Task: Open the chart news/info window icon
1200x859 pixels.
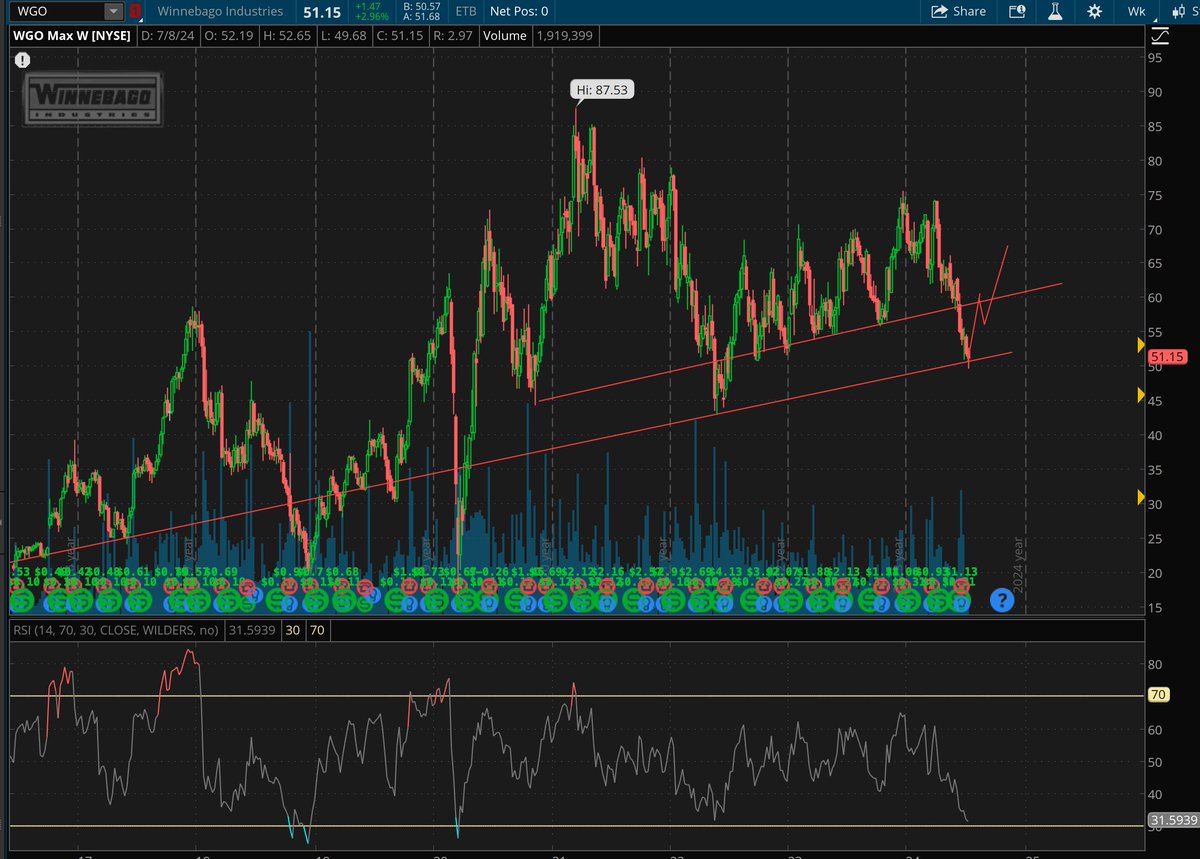Action: click(x=1017, y=12)
